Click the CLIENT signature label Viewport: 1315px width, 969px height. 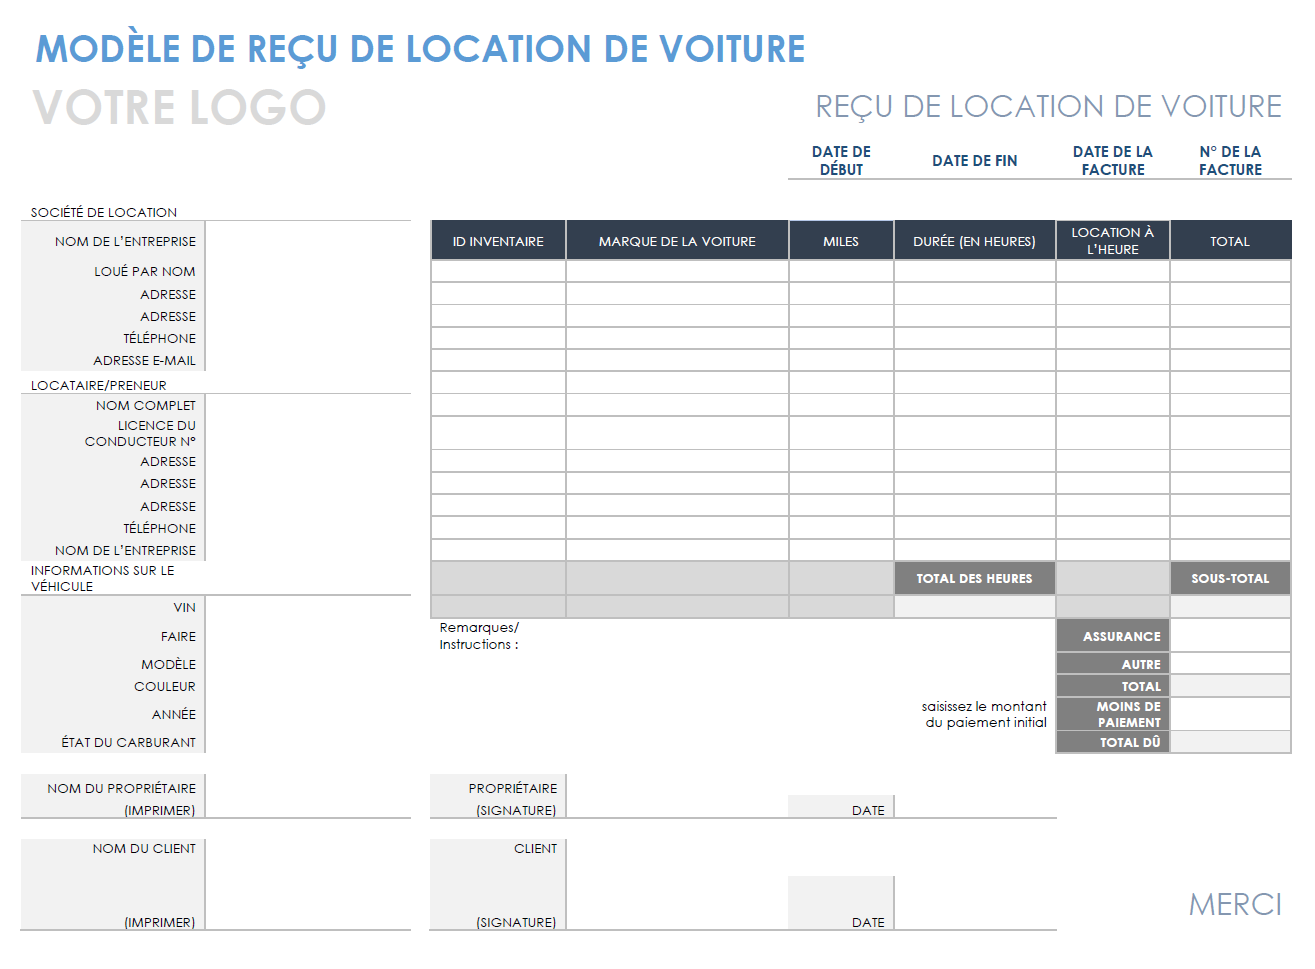pos(535,848)
